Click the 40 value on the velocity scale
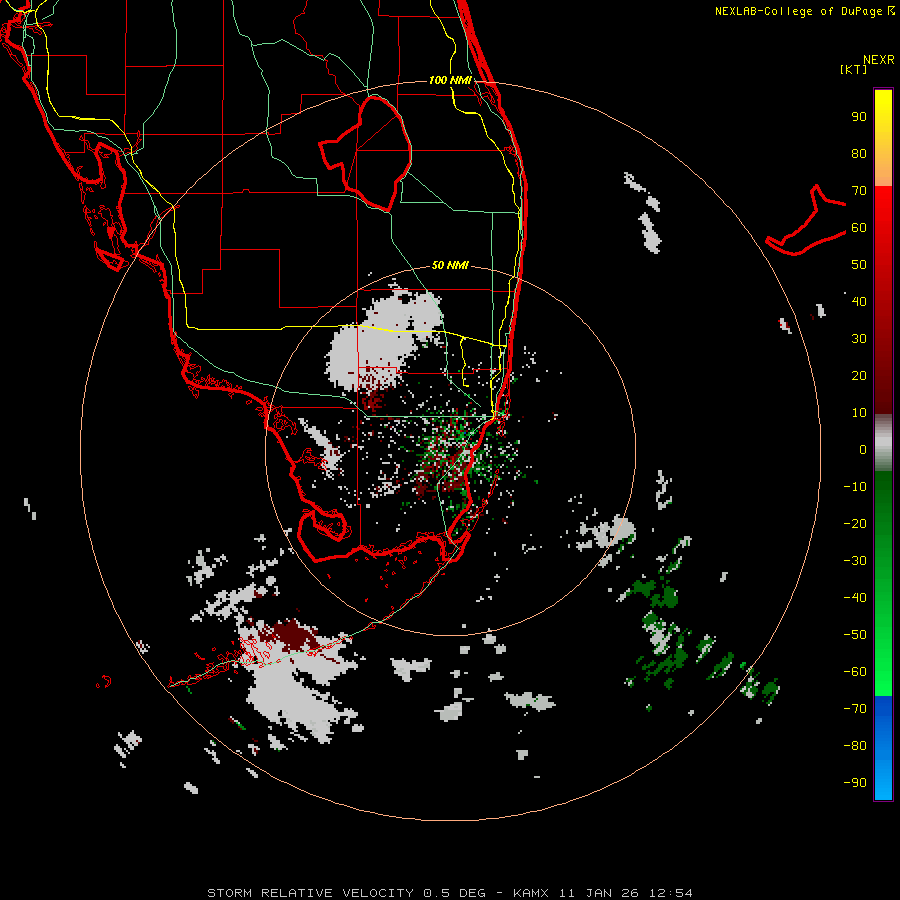 pyautogui.click(x=859, y=301)
